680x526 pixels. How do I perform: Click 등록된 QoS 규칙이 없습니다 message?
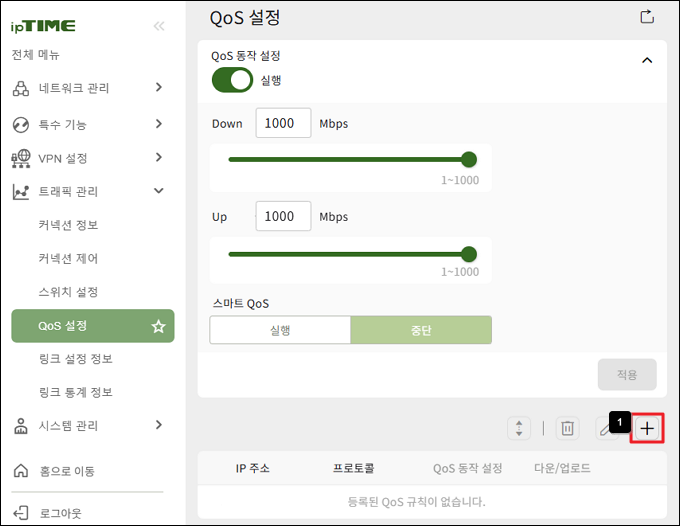pos(416,502)
